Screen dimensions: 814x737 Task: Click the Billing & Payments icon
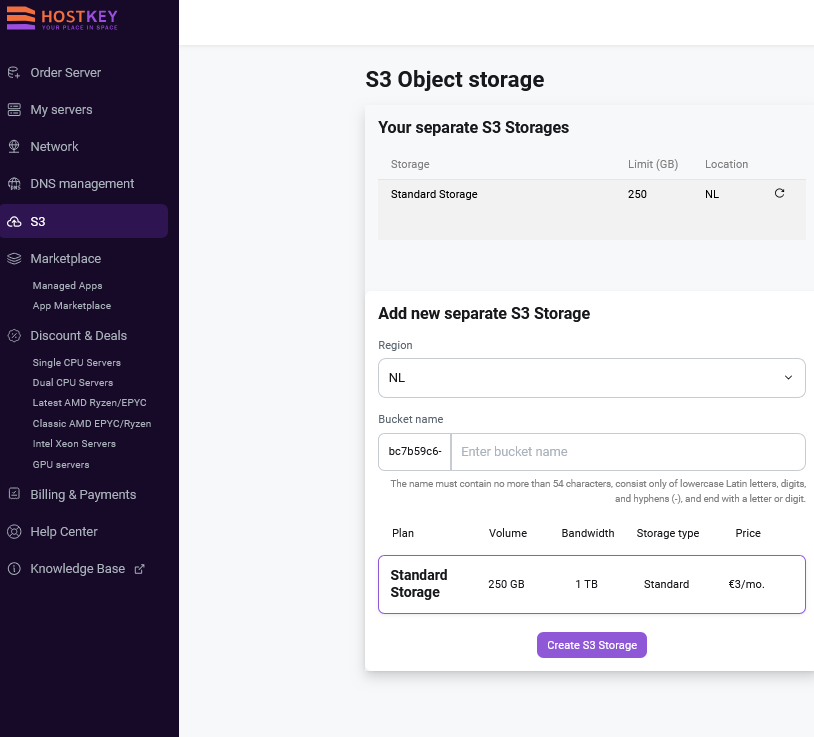coord(14,494)
